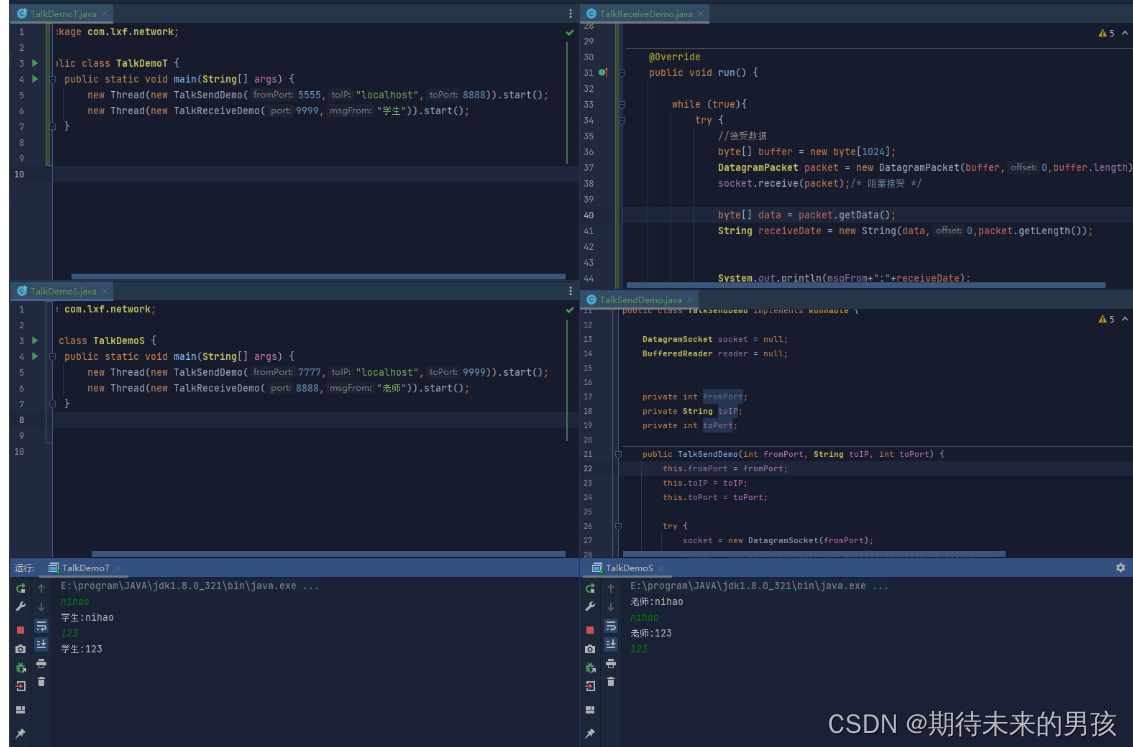Open the run panel gear settings
This screenshot has height=747, width=1133.
(x=1120, y=568)
